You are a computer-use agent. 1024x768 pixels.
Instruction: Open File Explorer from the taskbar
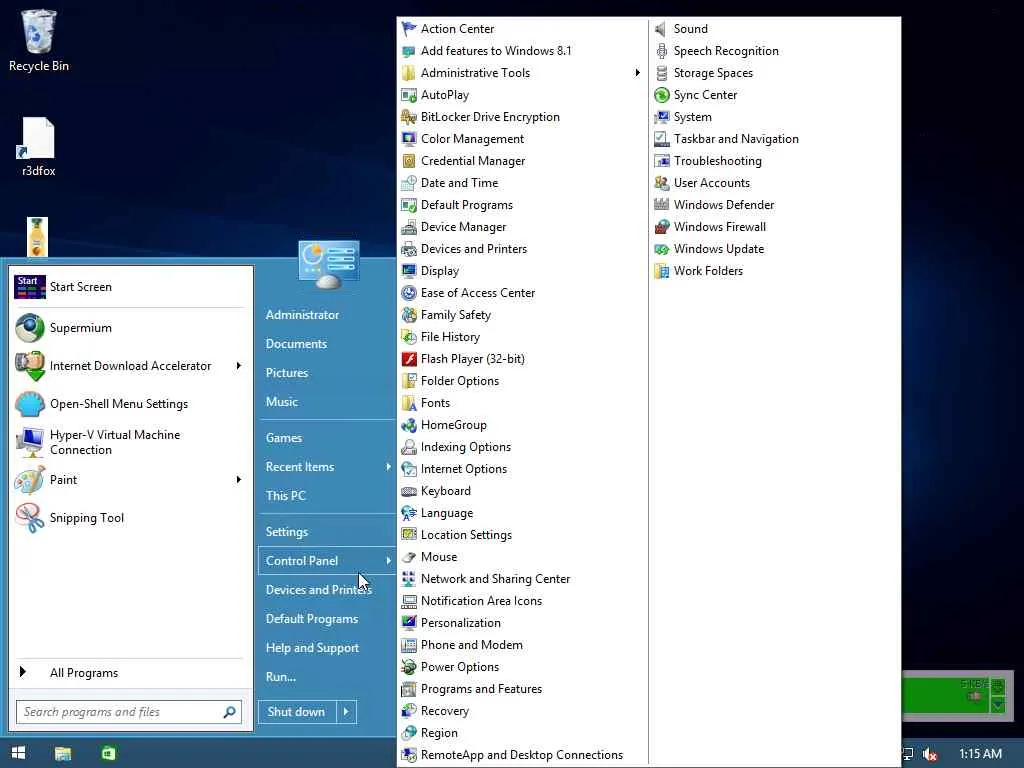63,754
